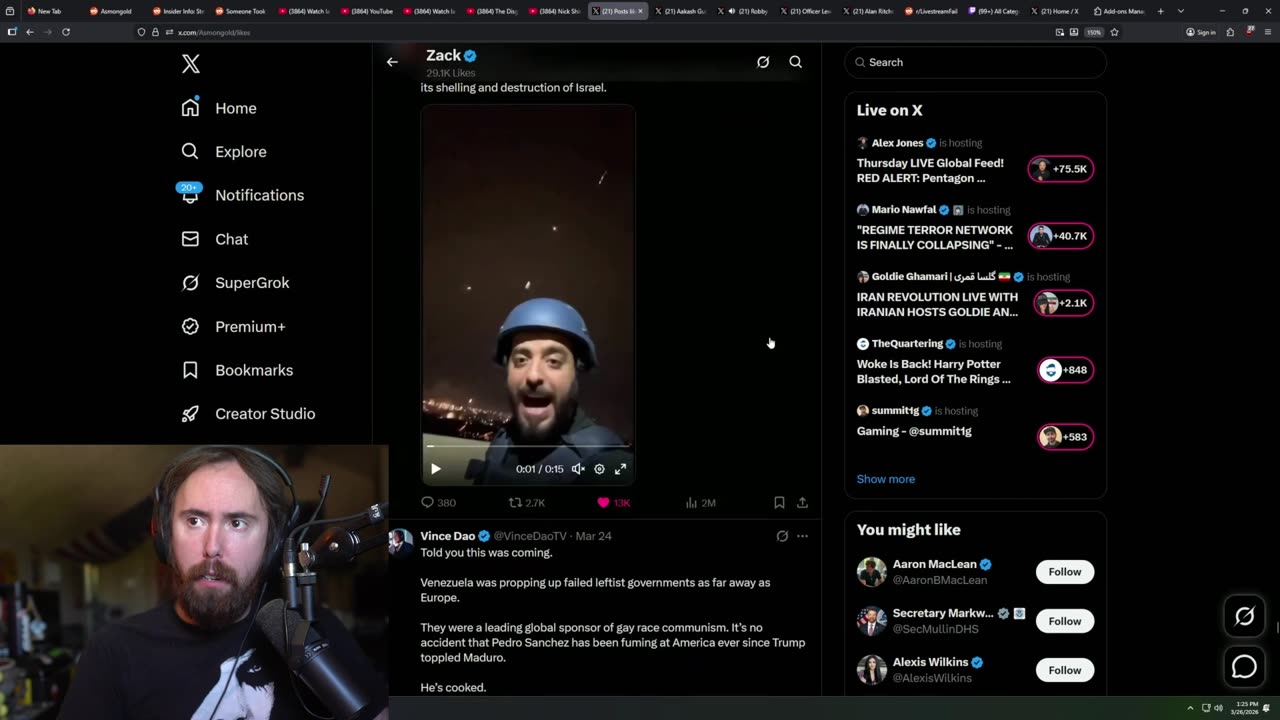Follow Secretary Markw...
This screenshot has height=720, width=1280.
(x=1064, y=621)
